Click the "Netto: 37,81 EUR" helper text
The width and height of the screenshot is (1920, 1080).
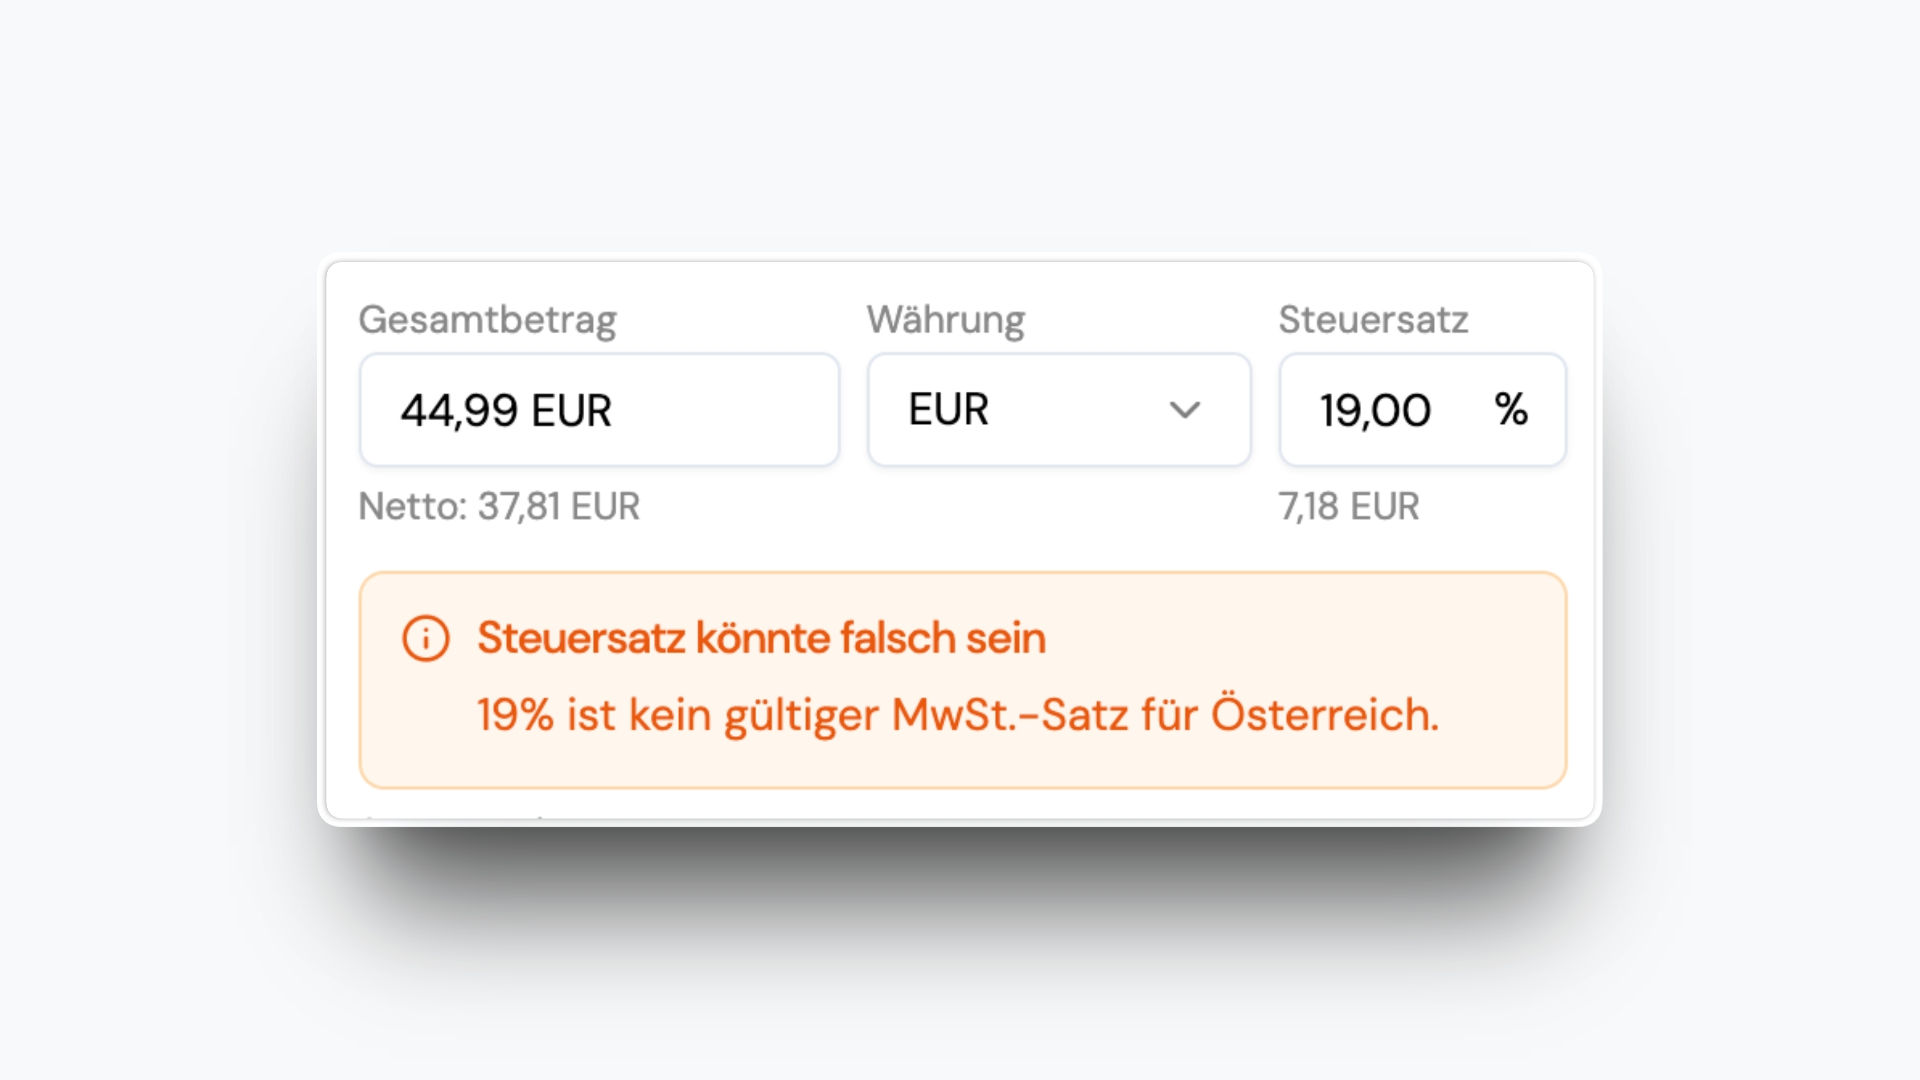pos(499,506)
